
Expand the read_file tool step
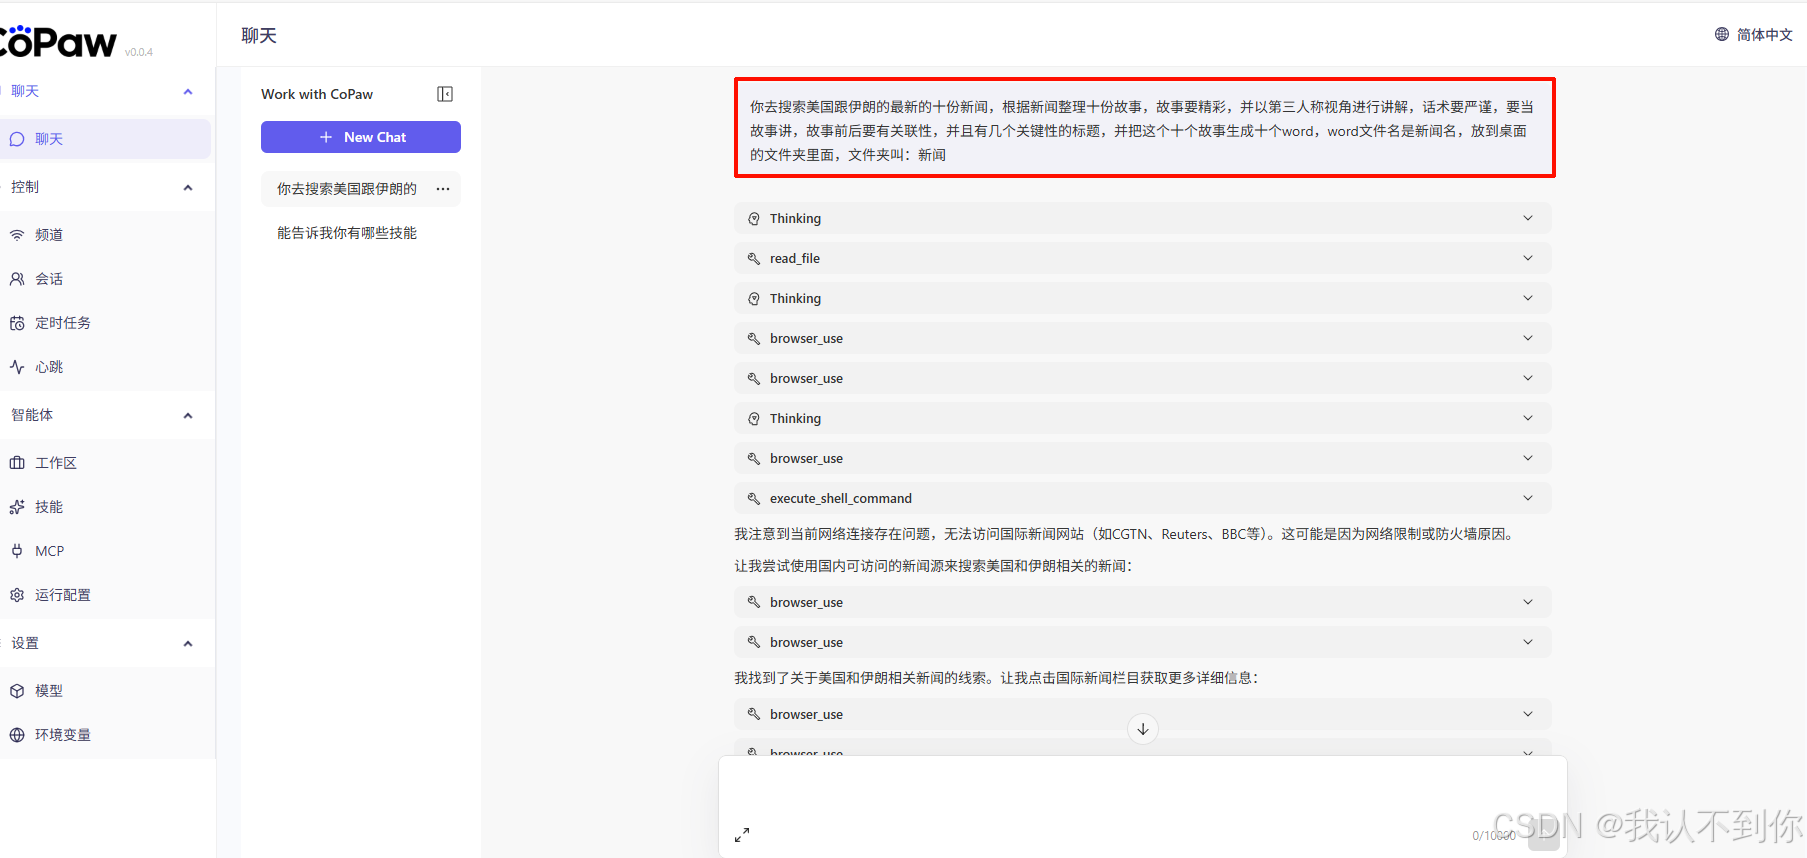[1142, 258]
